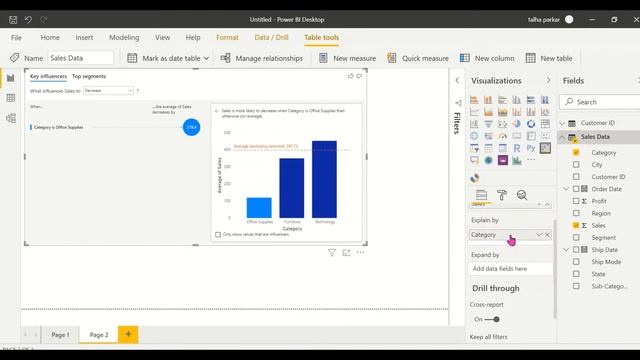Screen dimensions: 640x360
Task: Click the filter funnel icon below visual
Action: click(x=332, y=253)
